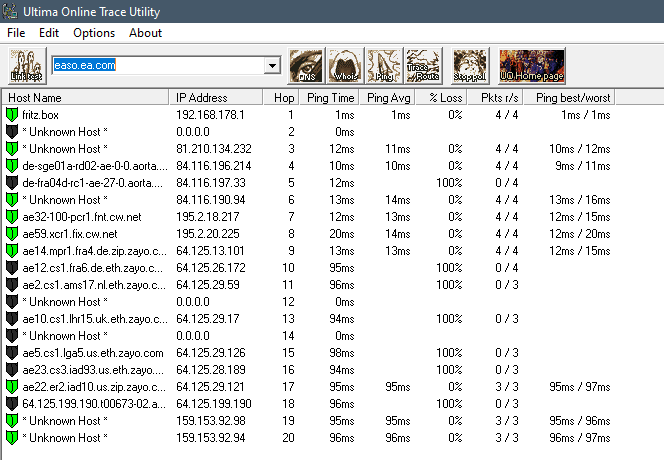
Task: Sort by IP Address column header
Action: [x=216, y=98]
